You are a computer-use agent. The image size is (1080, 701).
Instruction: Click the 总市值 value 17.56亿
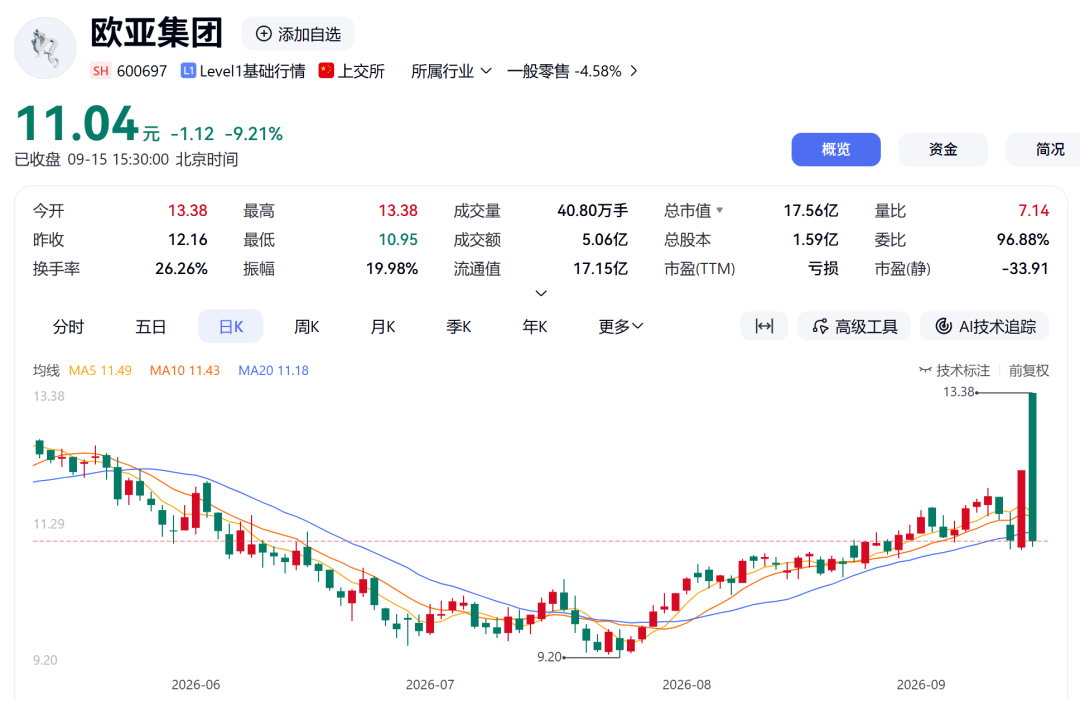(x=811, y=211)
